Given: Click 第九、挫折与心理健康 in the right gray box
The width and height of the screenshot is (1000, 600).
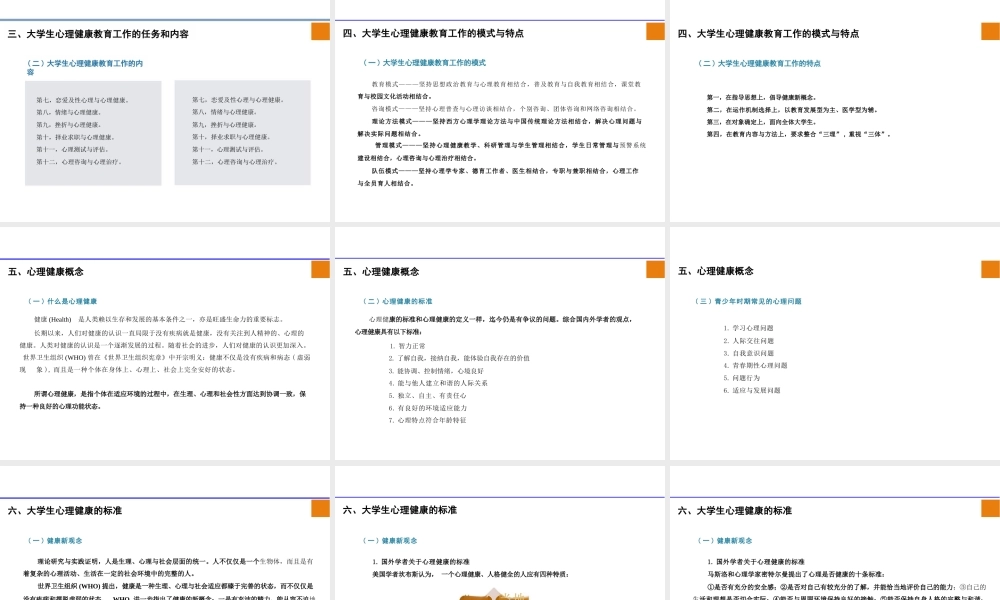Looking at the screenshot, I should click(224, 125).
